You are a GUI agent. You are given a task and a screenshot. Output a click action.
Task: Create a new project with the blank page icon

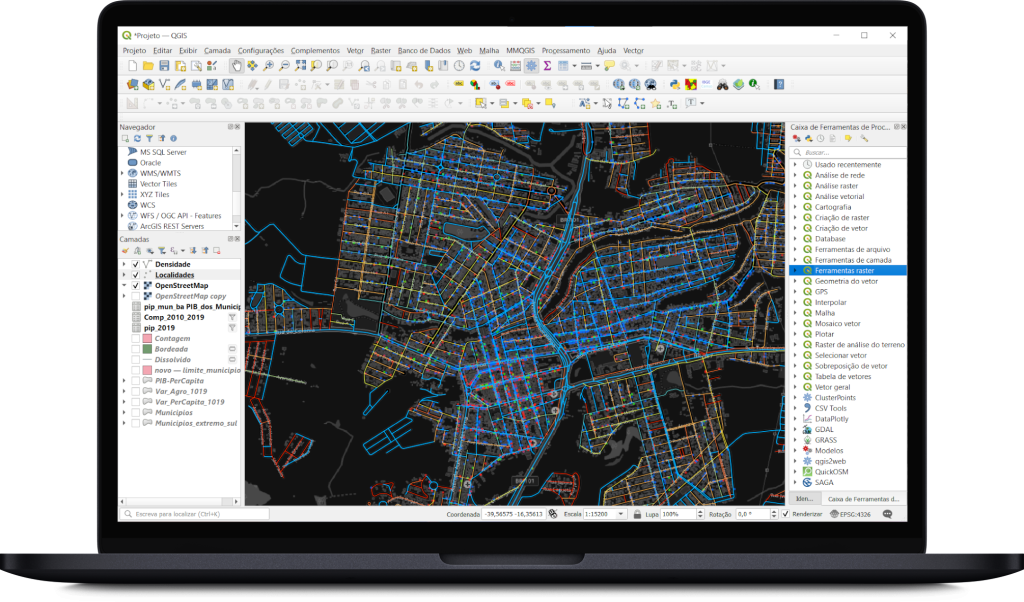[133, 66]
